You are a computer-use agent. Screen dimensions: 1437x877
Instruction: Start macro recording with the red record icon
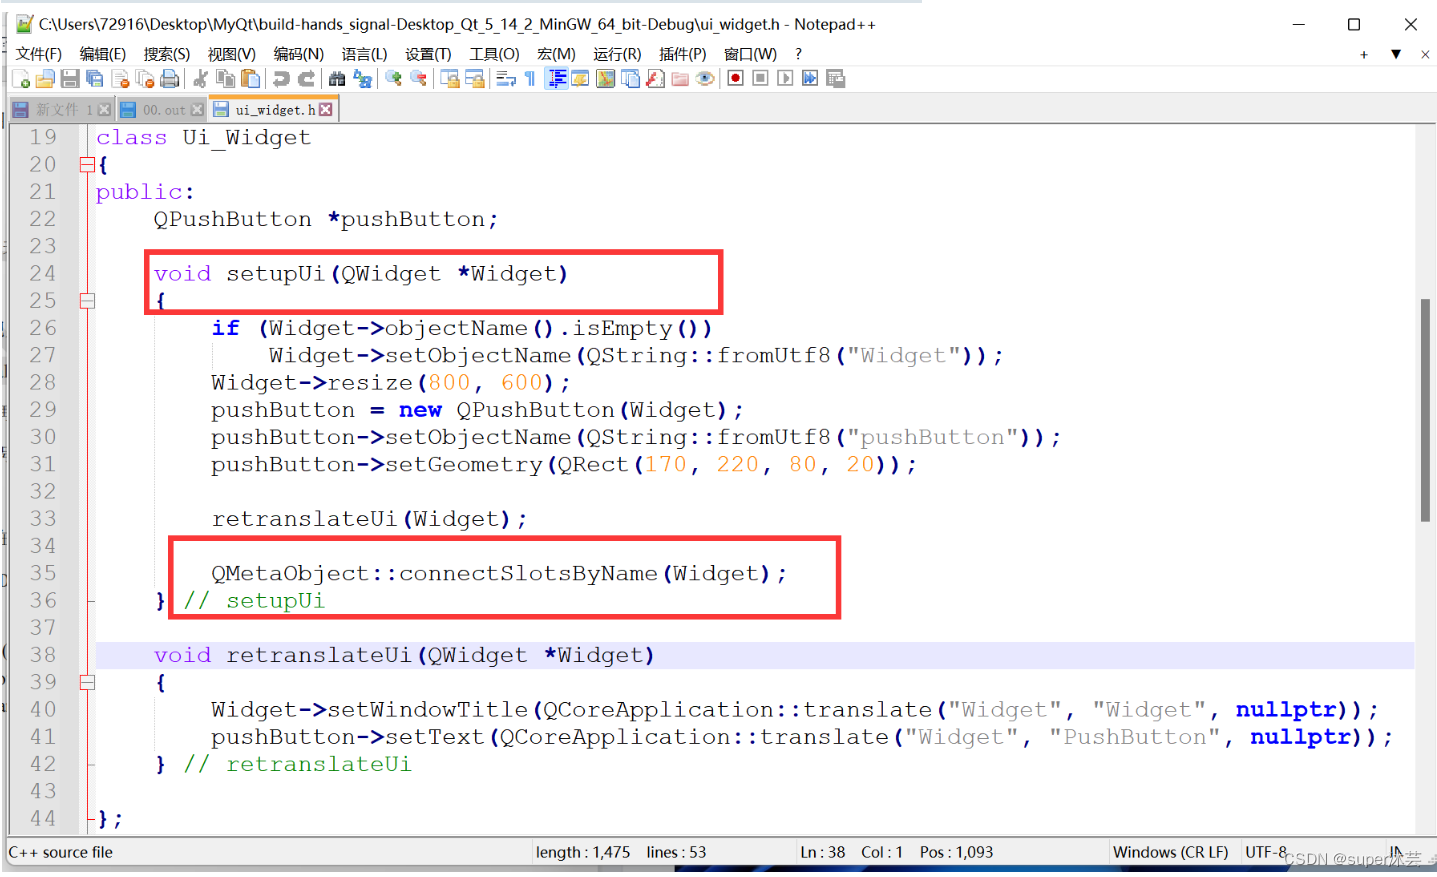735,78
